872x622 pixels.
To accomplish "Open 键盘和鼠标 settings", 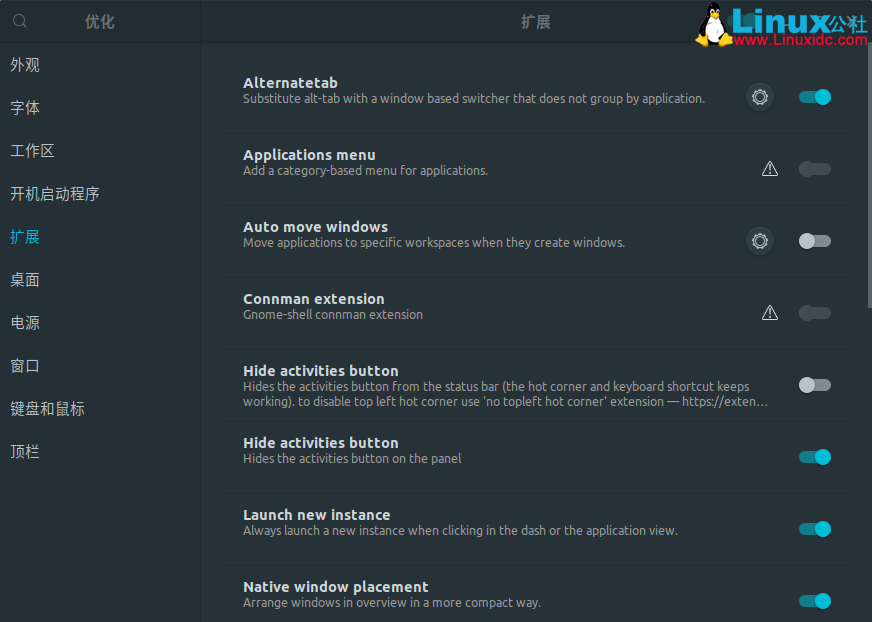I will pos(49,408).
